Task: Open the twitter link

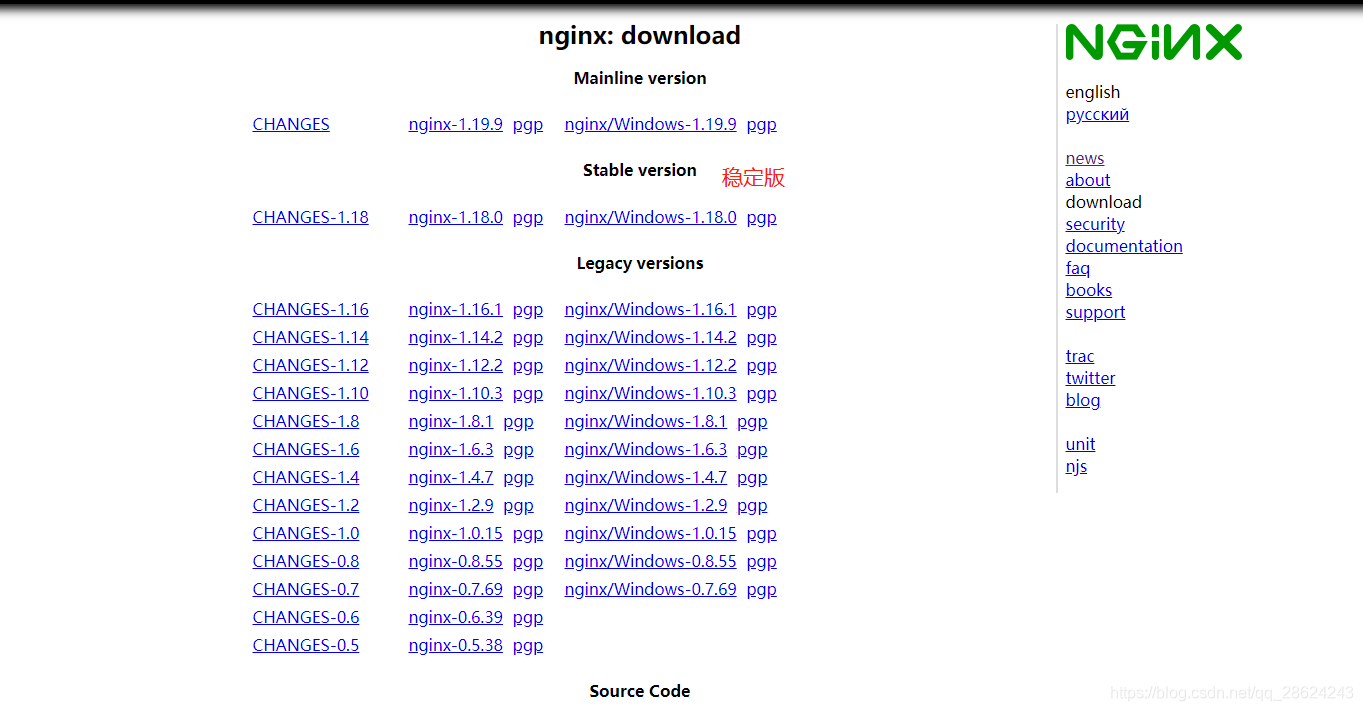Action: pyautogui.click(x=1090, y=378)
